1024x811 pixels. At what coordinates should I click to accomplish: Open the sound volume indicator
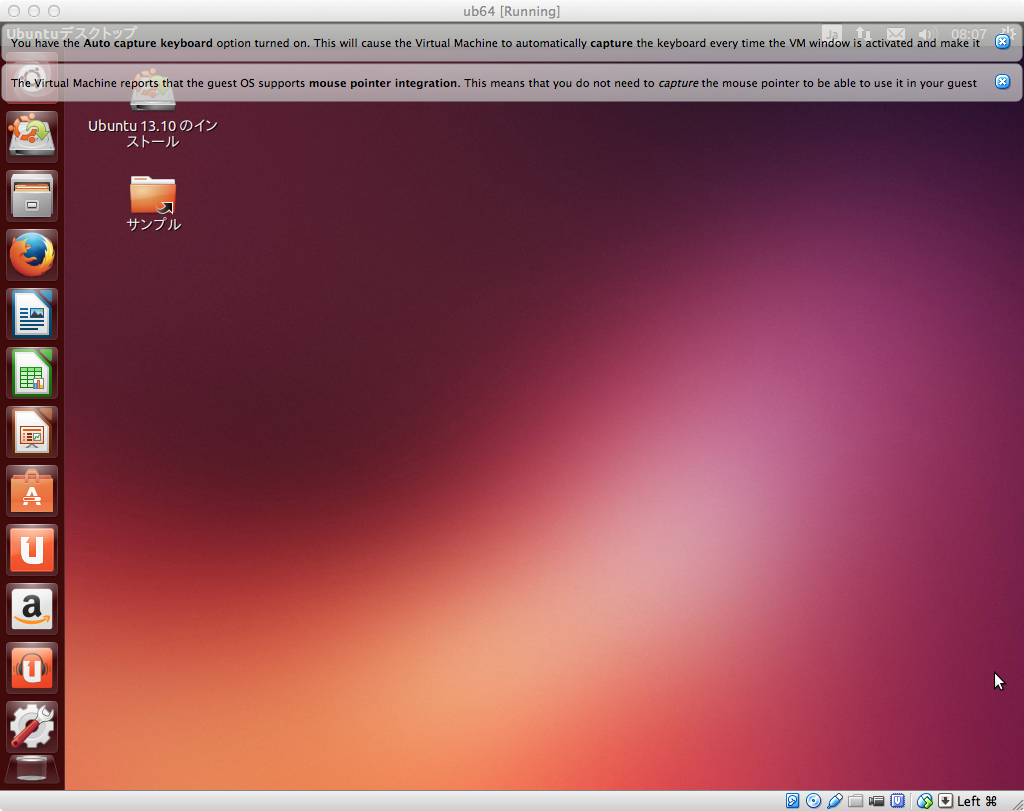pyautogui.click(x=927, y=33)
